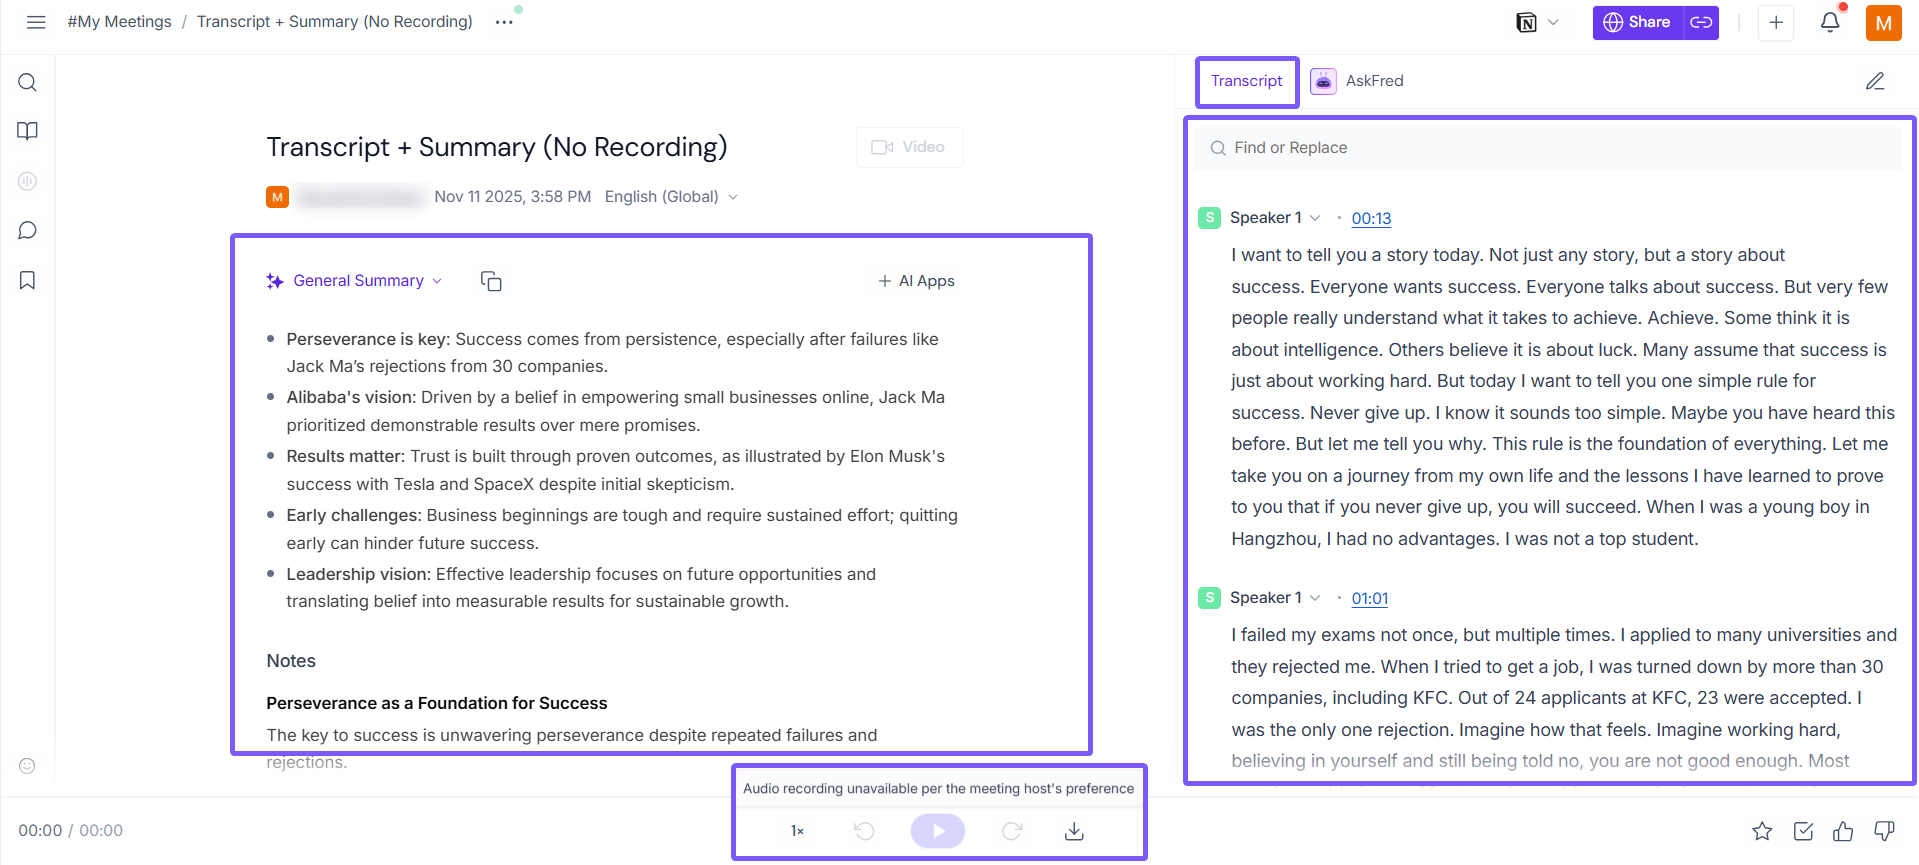1919x865 pixels.
Task: Copy the meeting share link icon
Action: click(x=1701, y=22)
